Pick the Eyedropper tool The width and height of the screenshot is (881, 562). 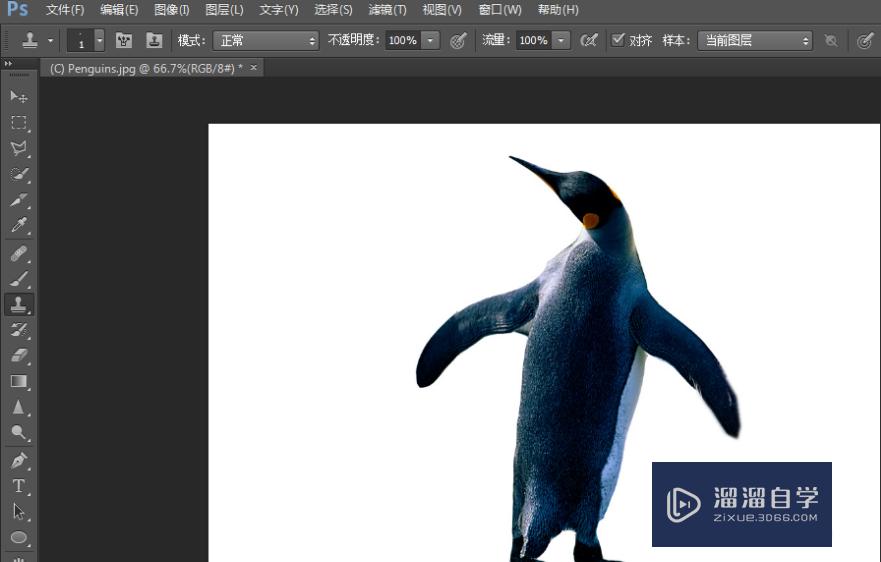(19, 227)
